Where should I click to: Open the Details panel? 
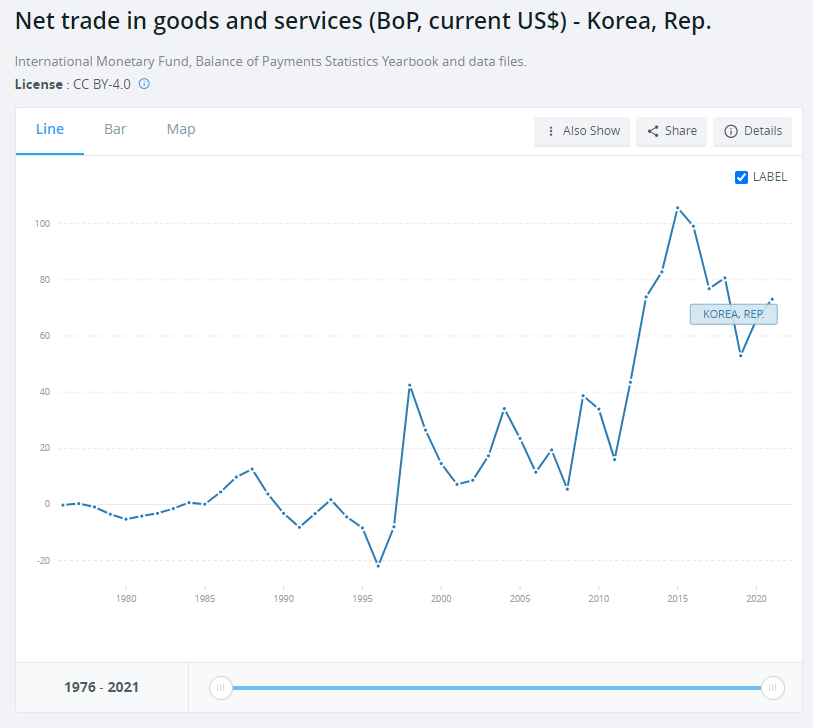pyautogui.click(x=752, y=131)
